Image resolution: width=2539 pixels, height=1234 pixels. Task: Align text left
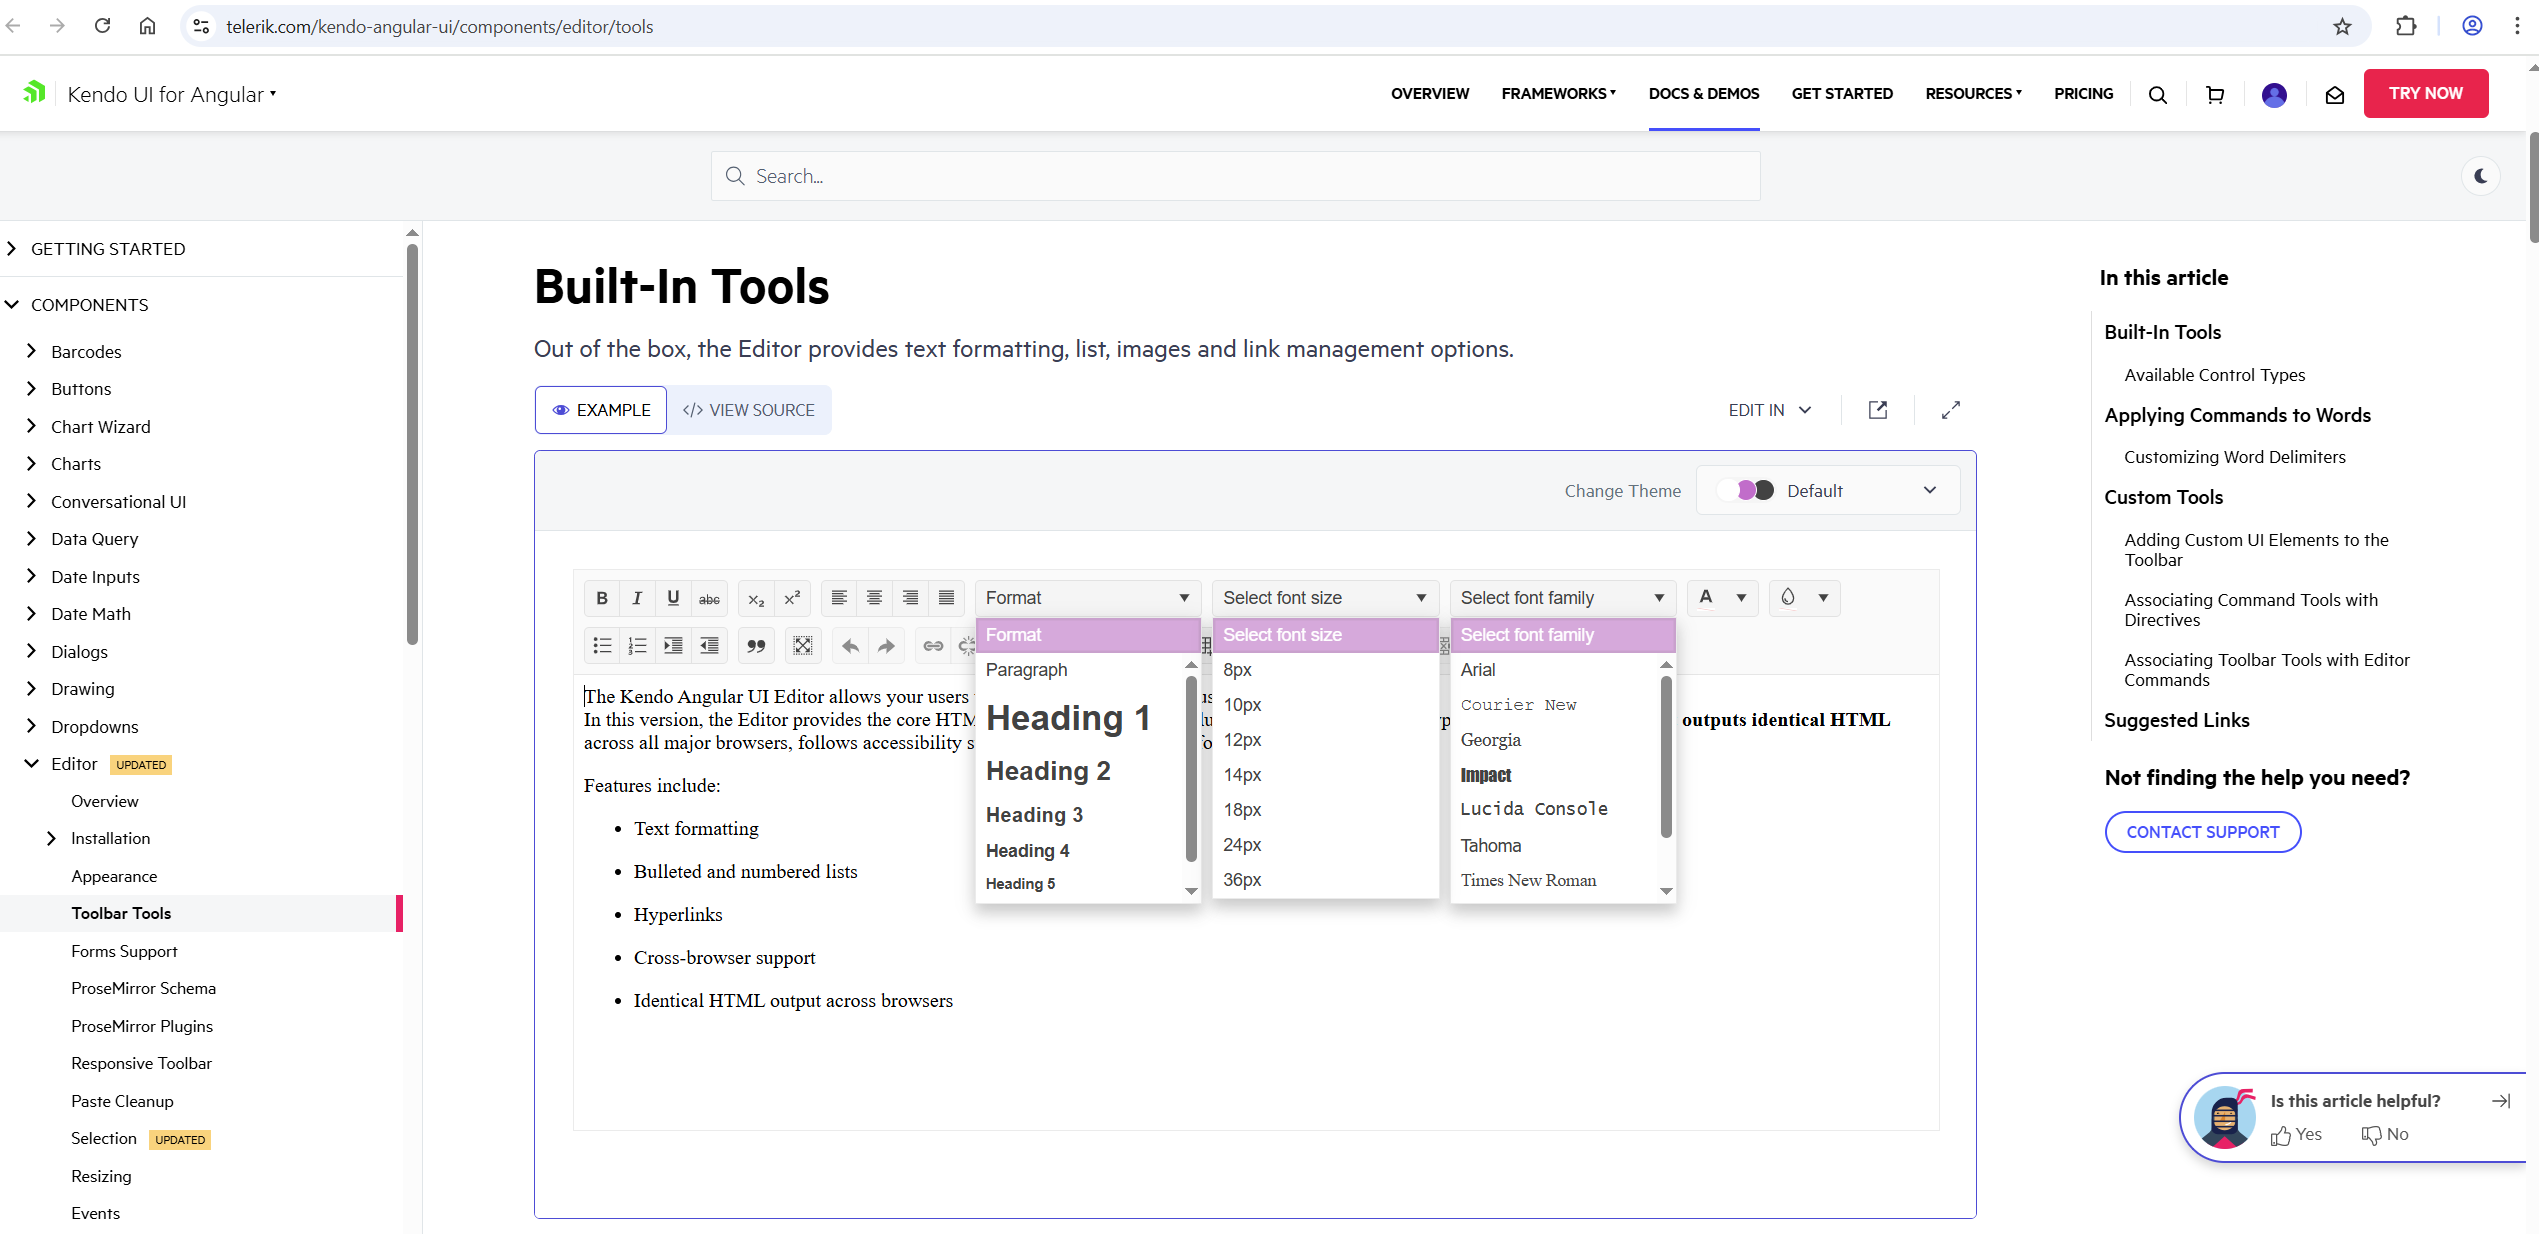coord(839,598)
